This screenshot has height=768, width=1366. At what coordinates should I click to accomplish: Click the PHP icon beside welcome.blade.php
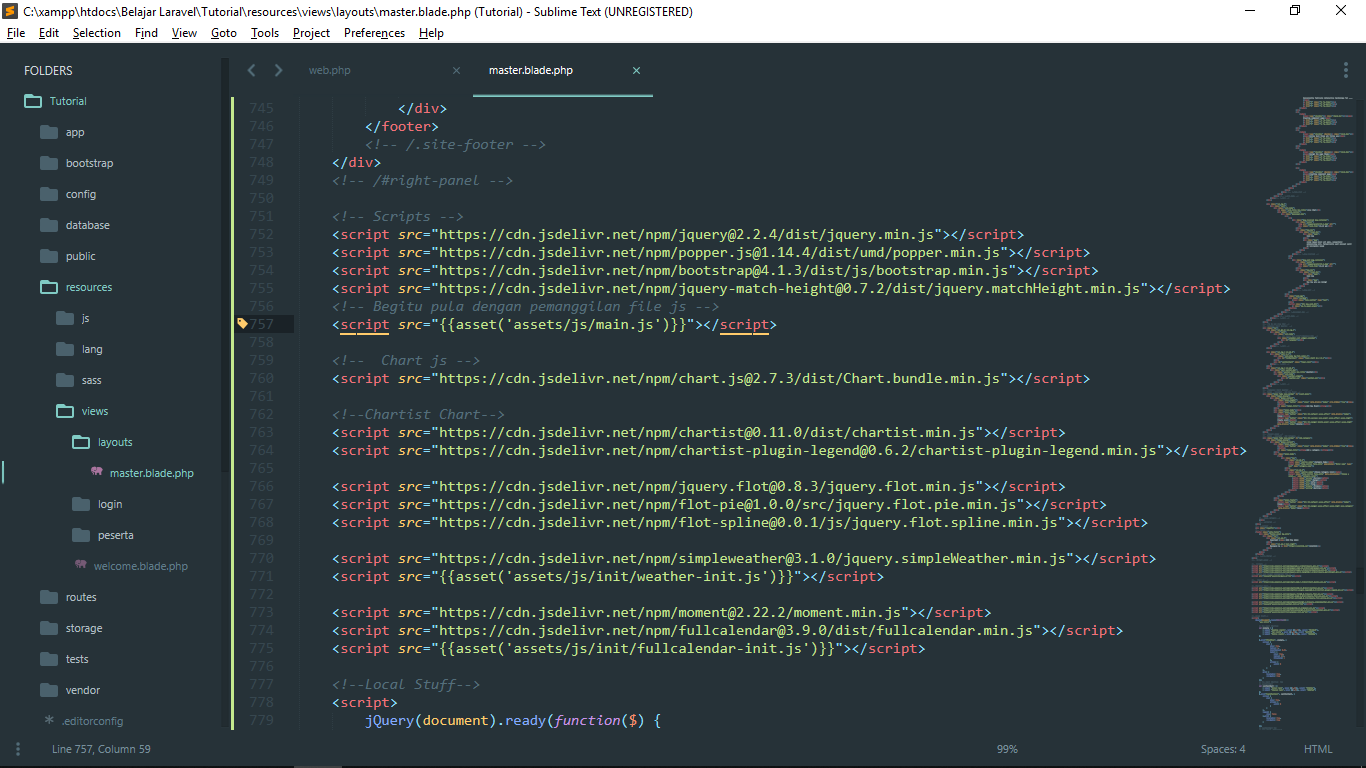(x=80, y=565)
